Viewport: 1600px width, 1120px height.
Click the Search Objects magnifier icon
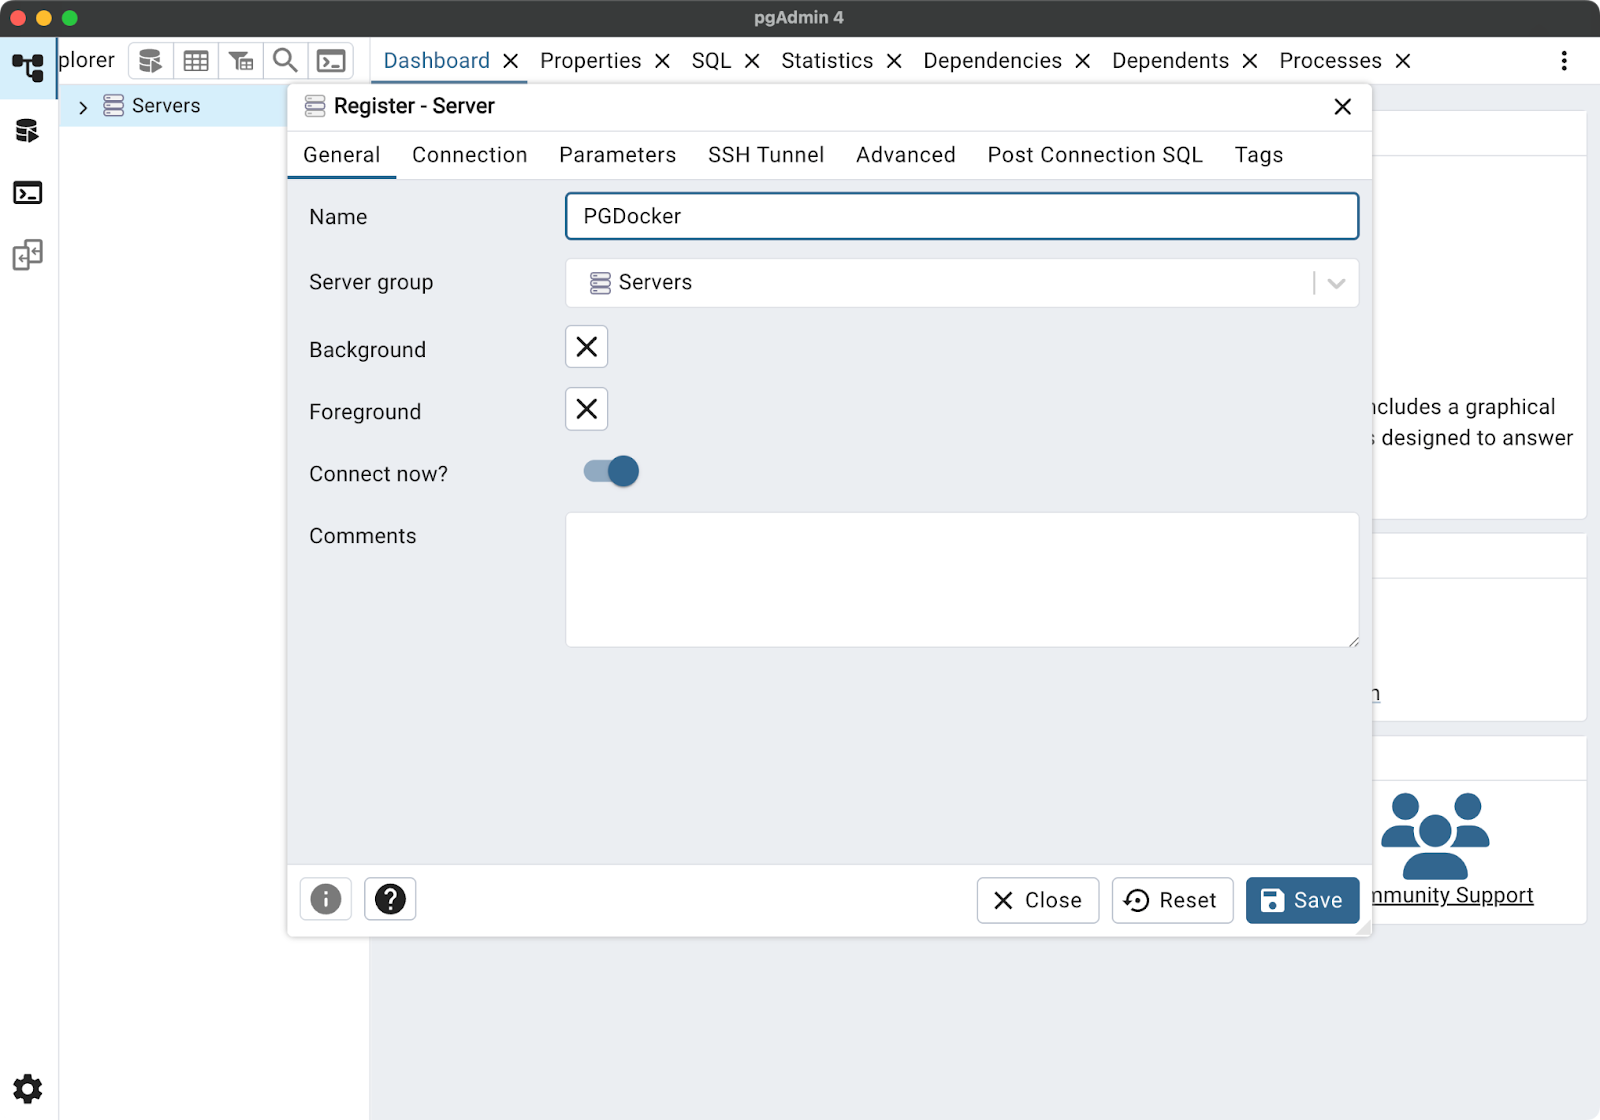(x=285, y=61)
